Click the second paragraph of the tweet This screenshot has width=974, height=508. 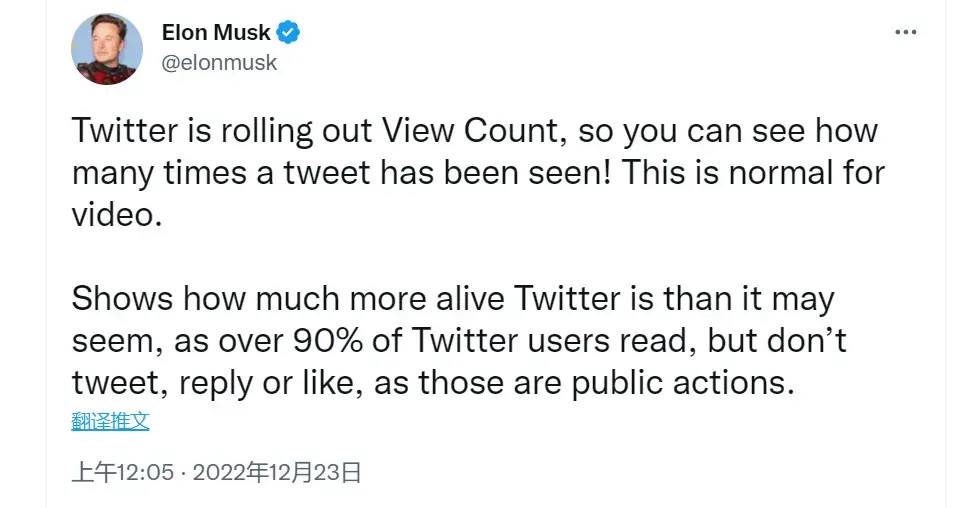(x=459, y=340)
